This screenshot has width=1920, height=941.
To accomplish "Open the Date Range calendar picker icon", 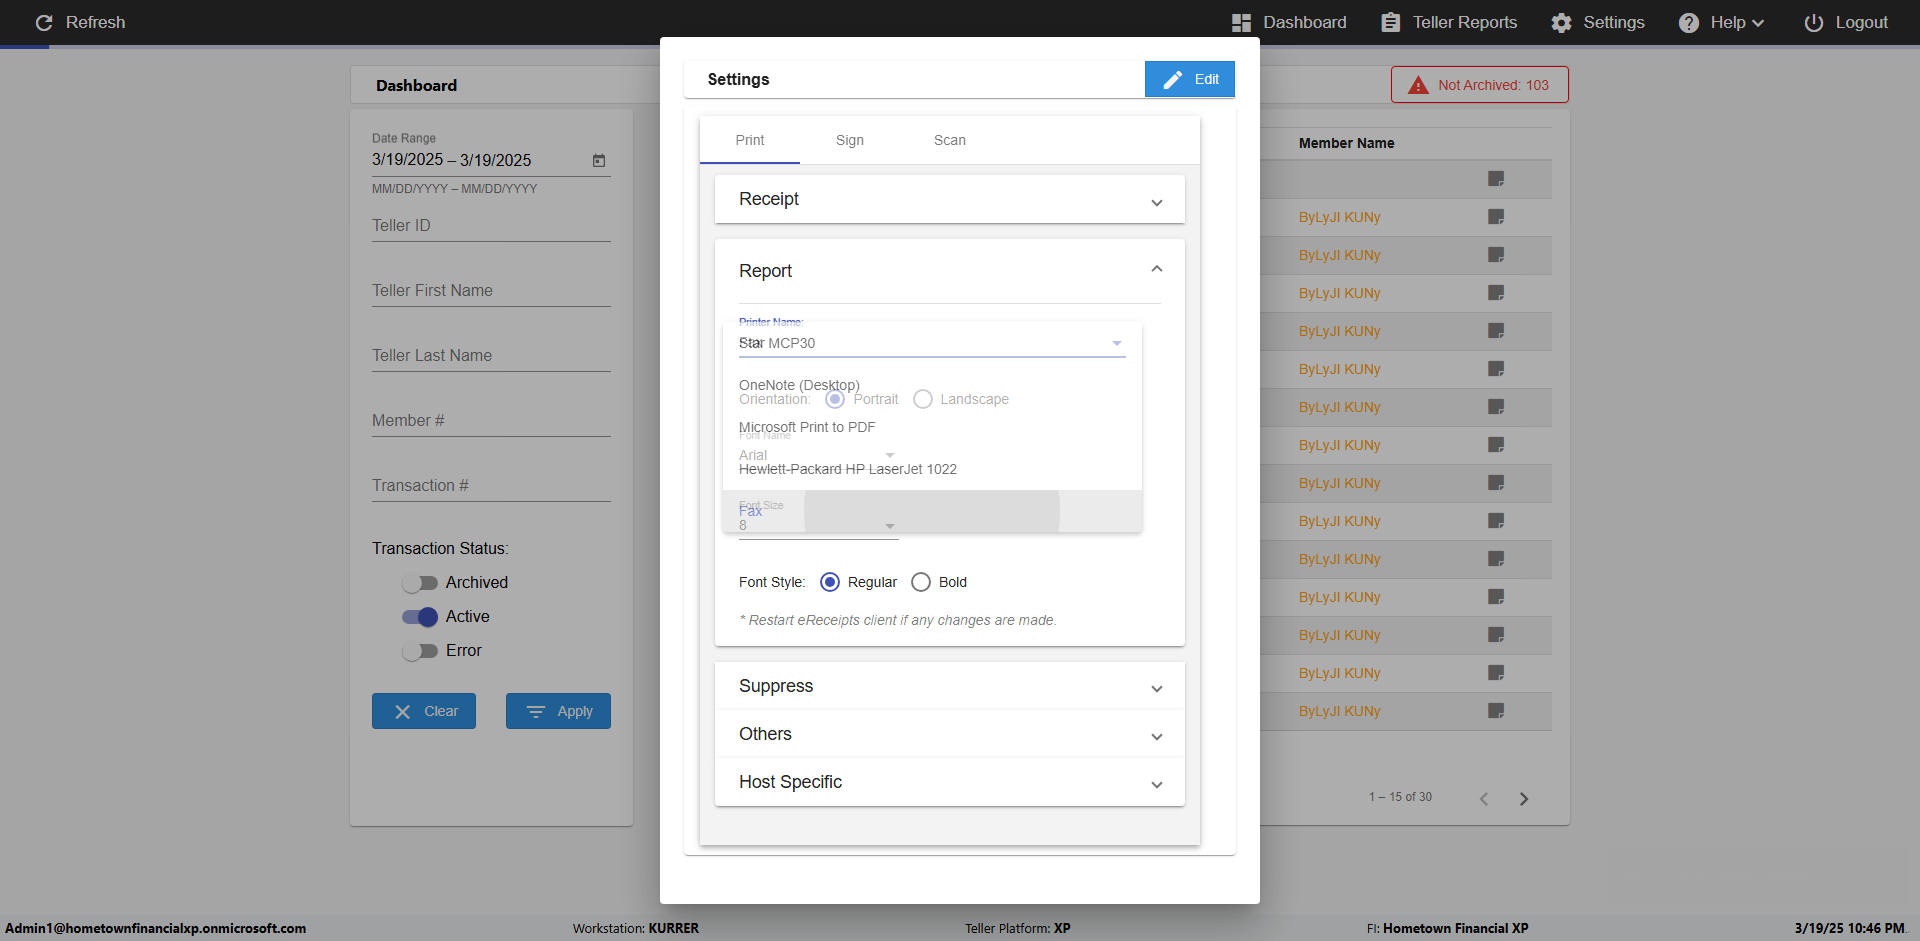I will point(599,160).
